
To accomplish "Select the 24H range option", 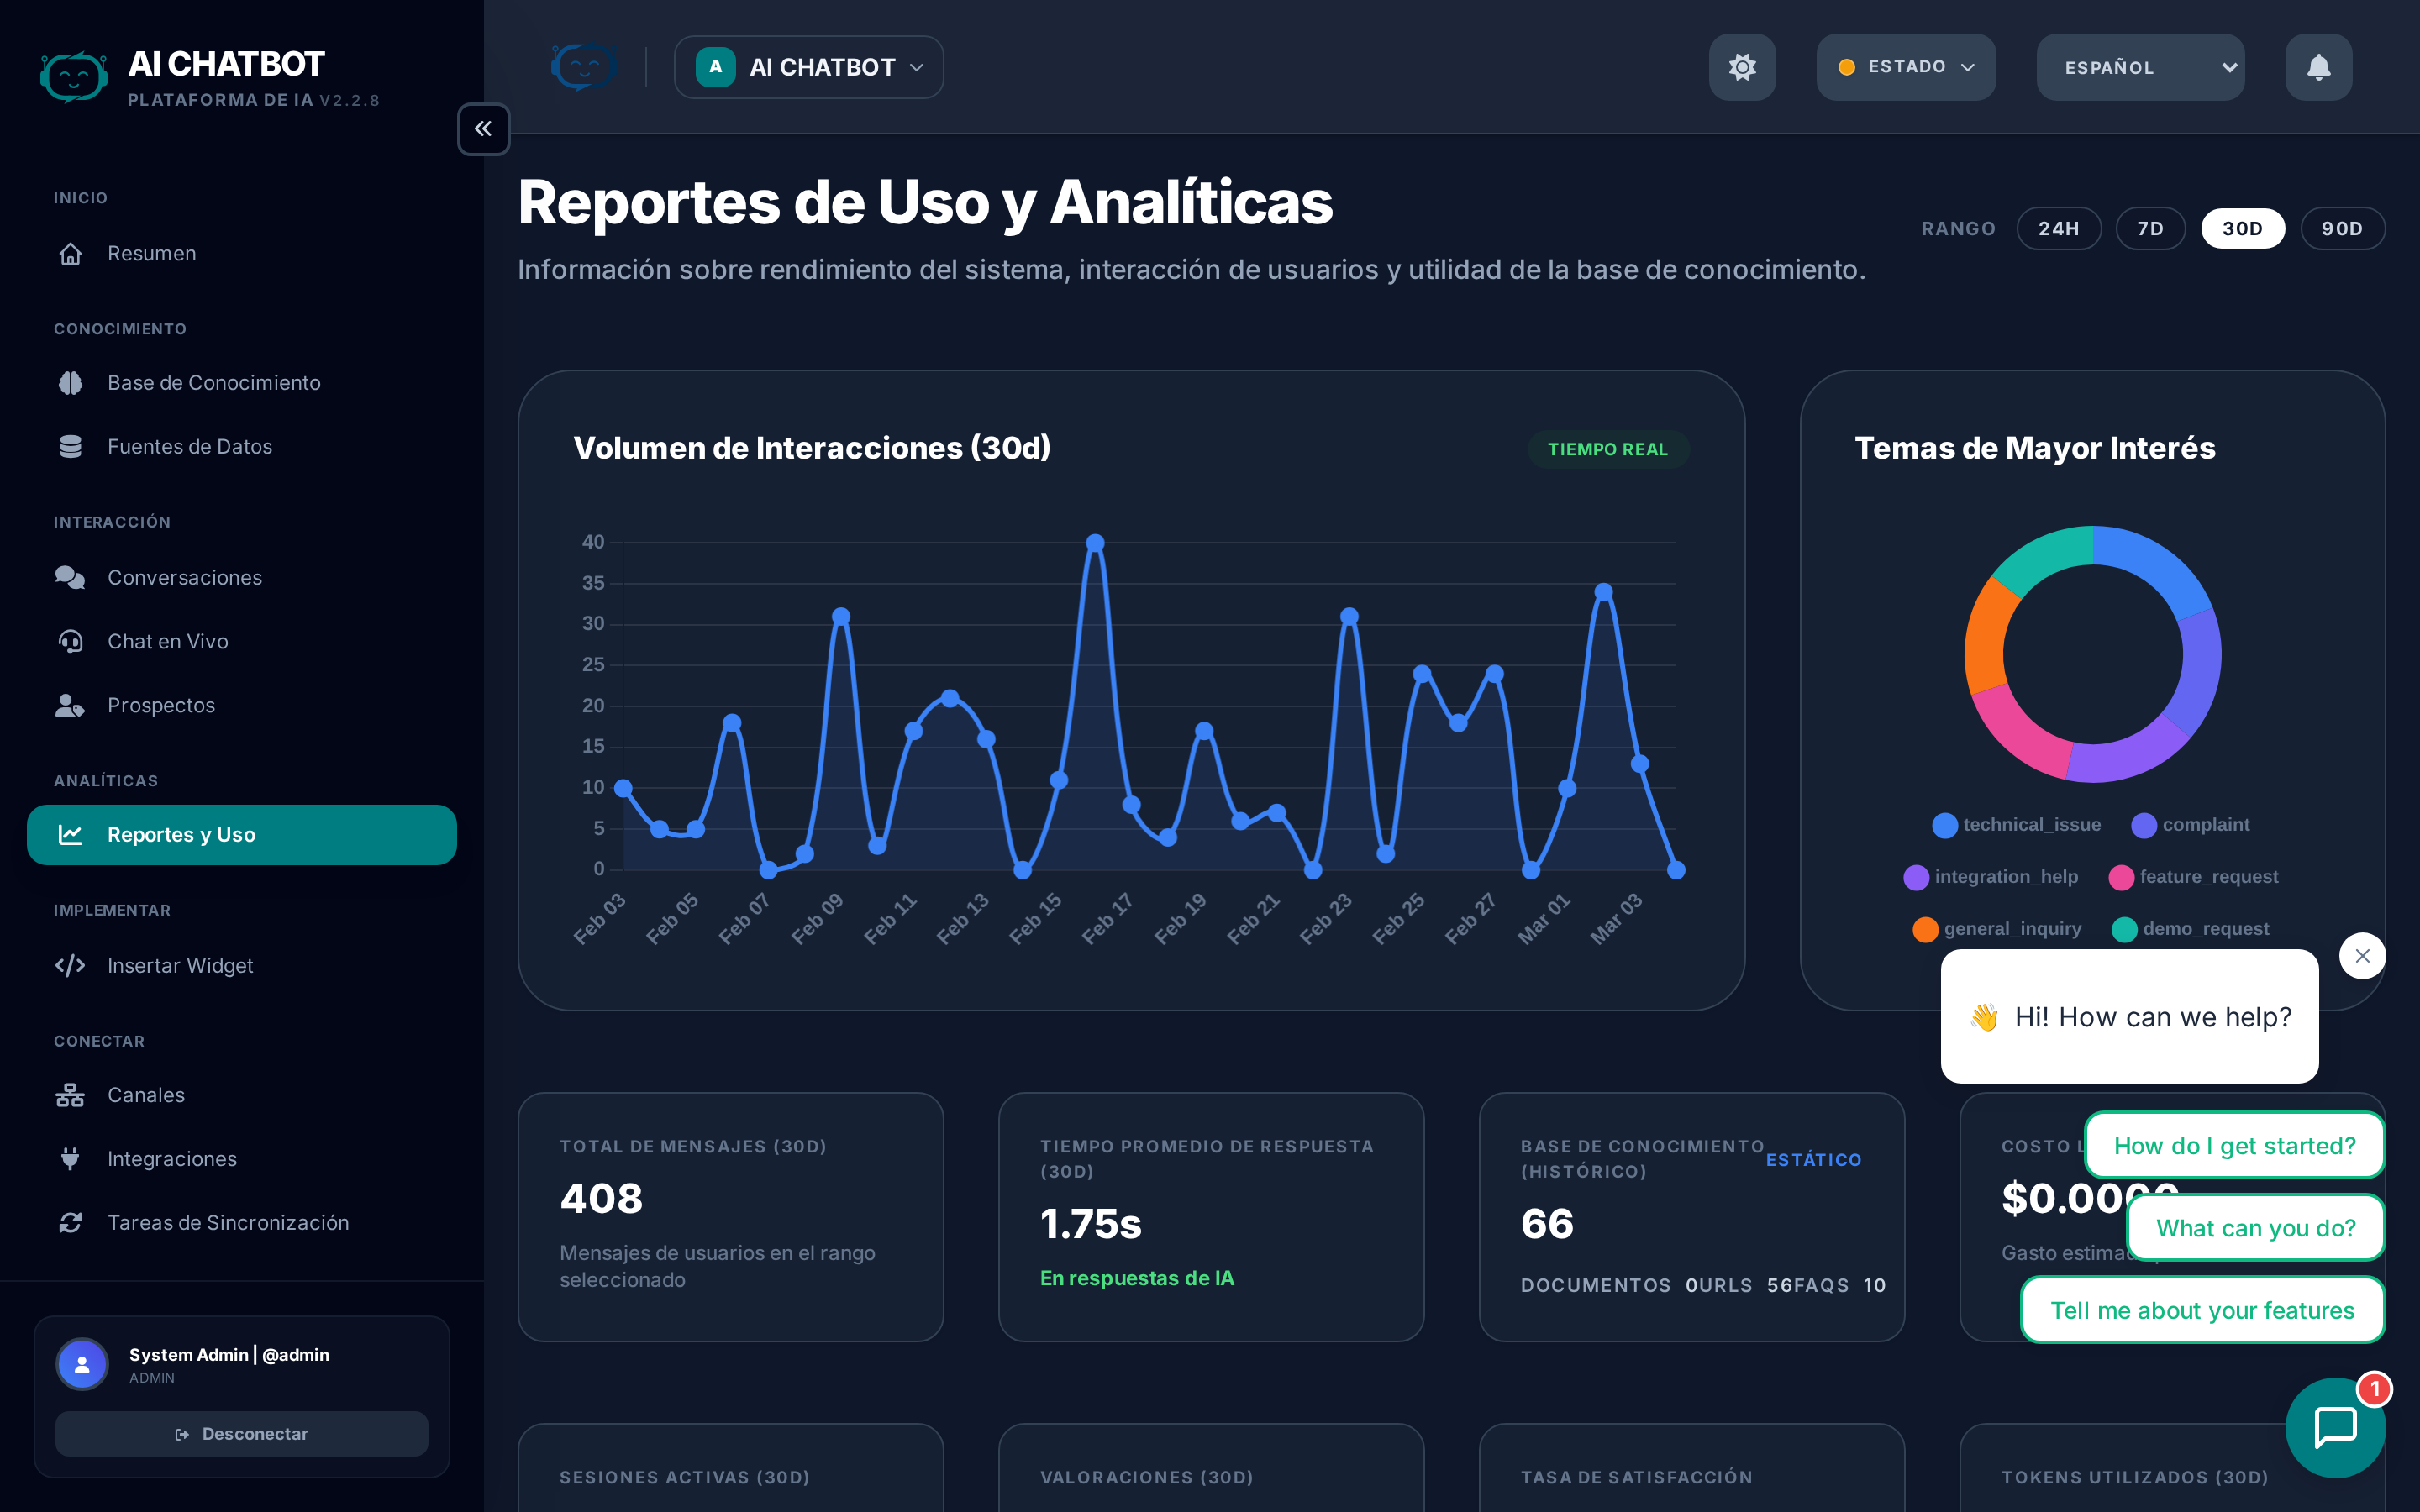I will tap(2058, 229).
